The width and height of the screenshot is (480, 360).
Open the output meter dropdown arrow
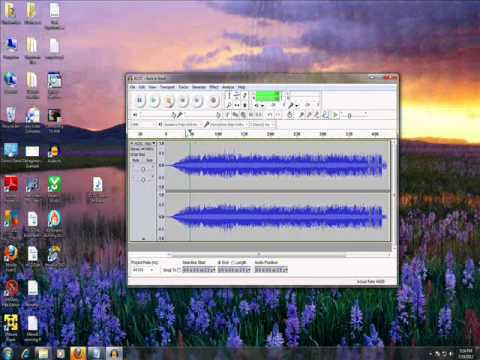262,106
